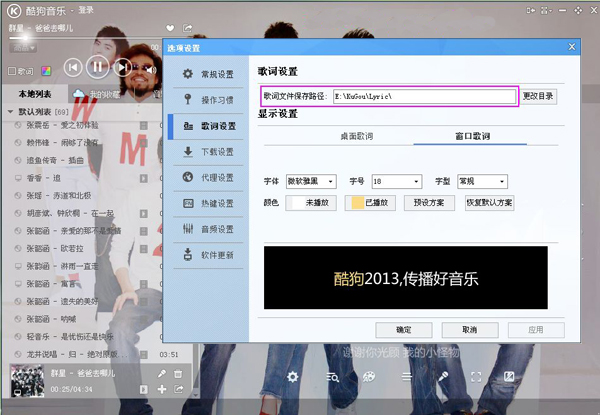Select song 赖伟锋 - 闹够了没有
600x415 pixels.
[x=62, y=143]
